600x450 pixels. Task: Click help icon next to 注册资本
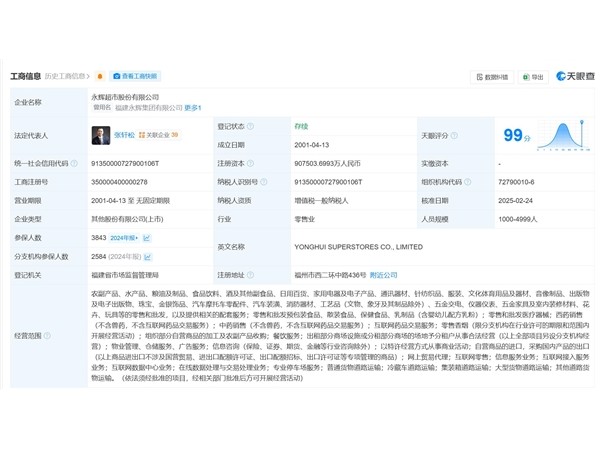pyautogui.click(x=250, y=163)
